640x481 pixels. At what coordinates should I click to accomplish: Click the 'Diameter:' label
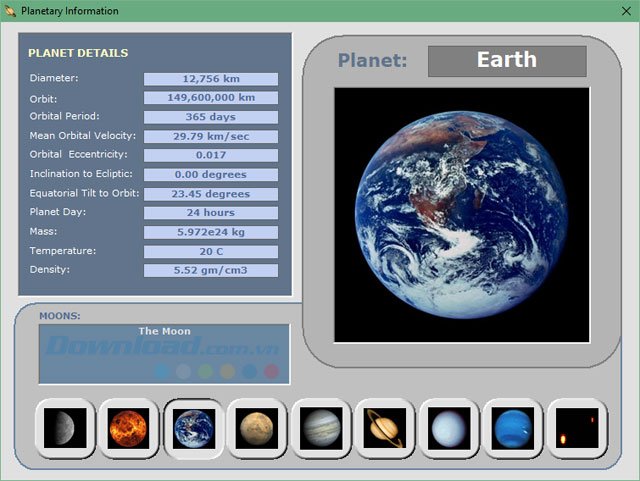(54, 78)
